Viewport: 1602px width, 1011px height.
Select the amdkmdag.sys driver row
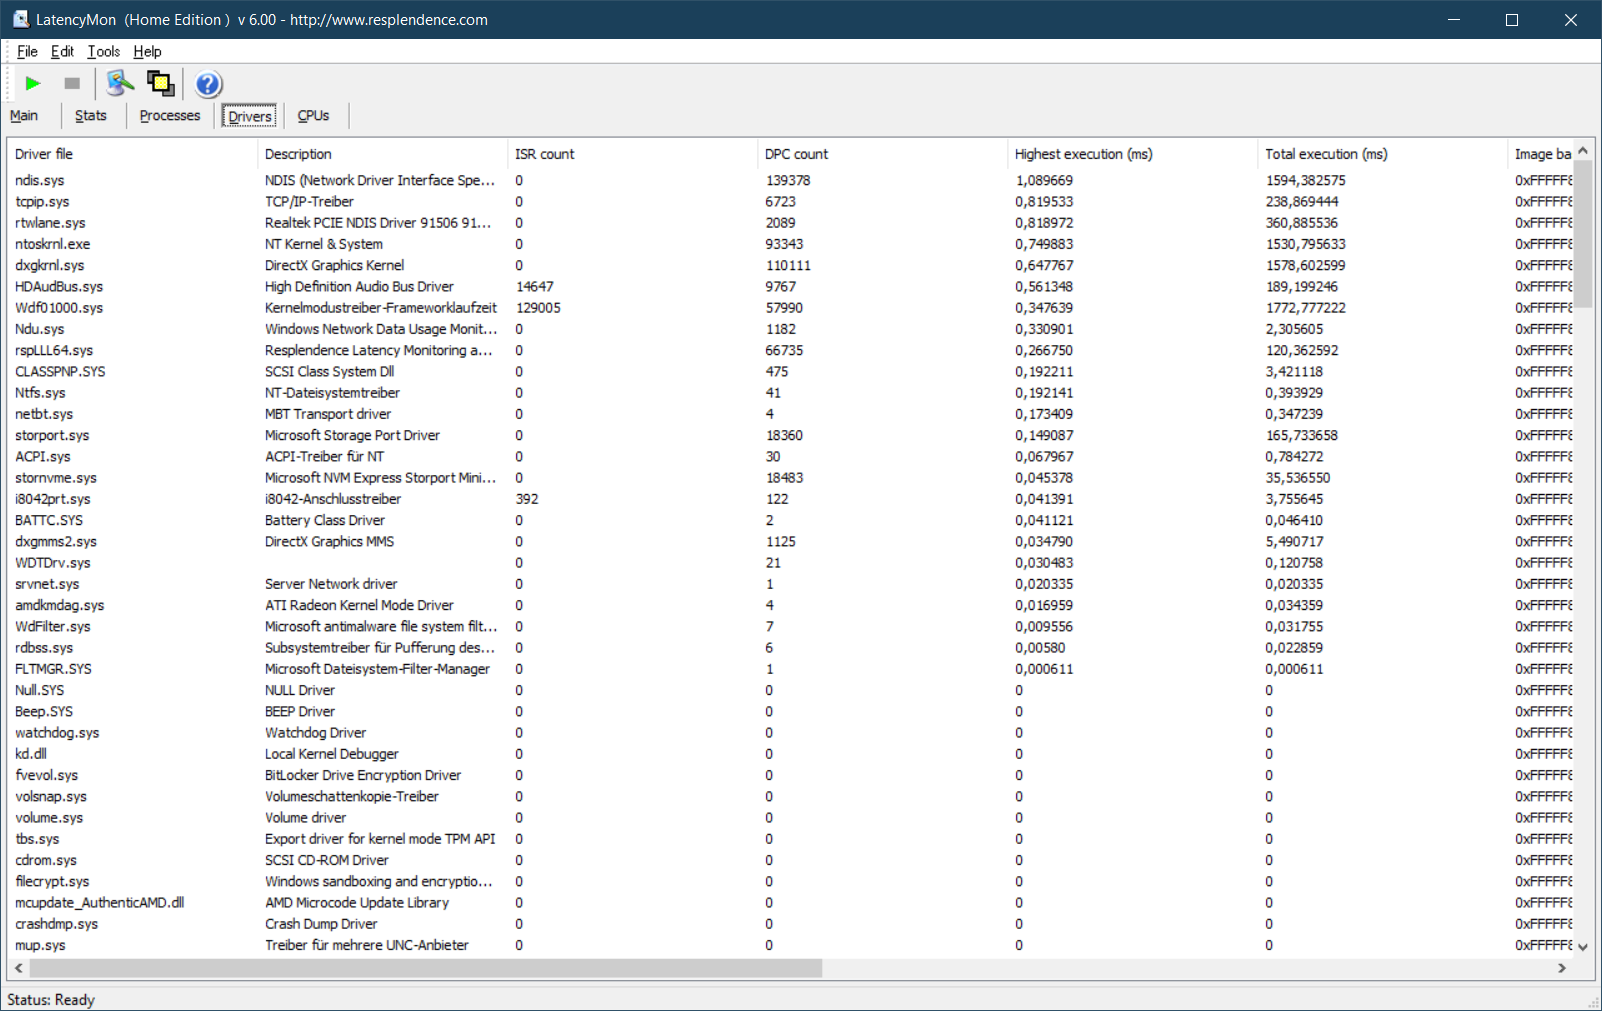tap(790, 605)
